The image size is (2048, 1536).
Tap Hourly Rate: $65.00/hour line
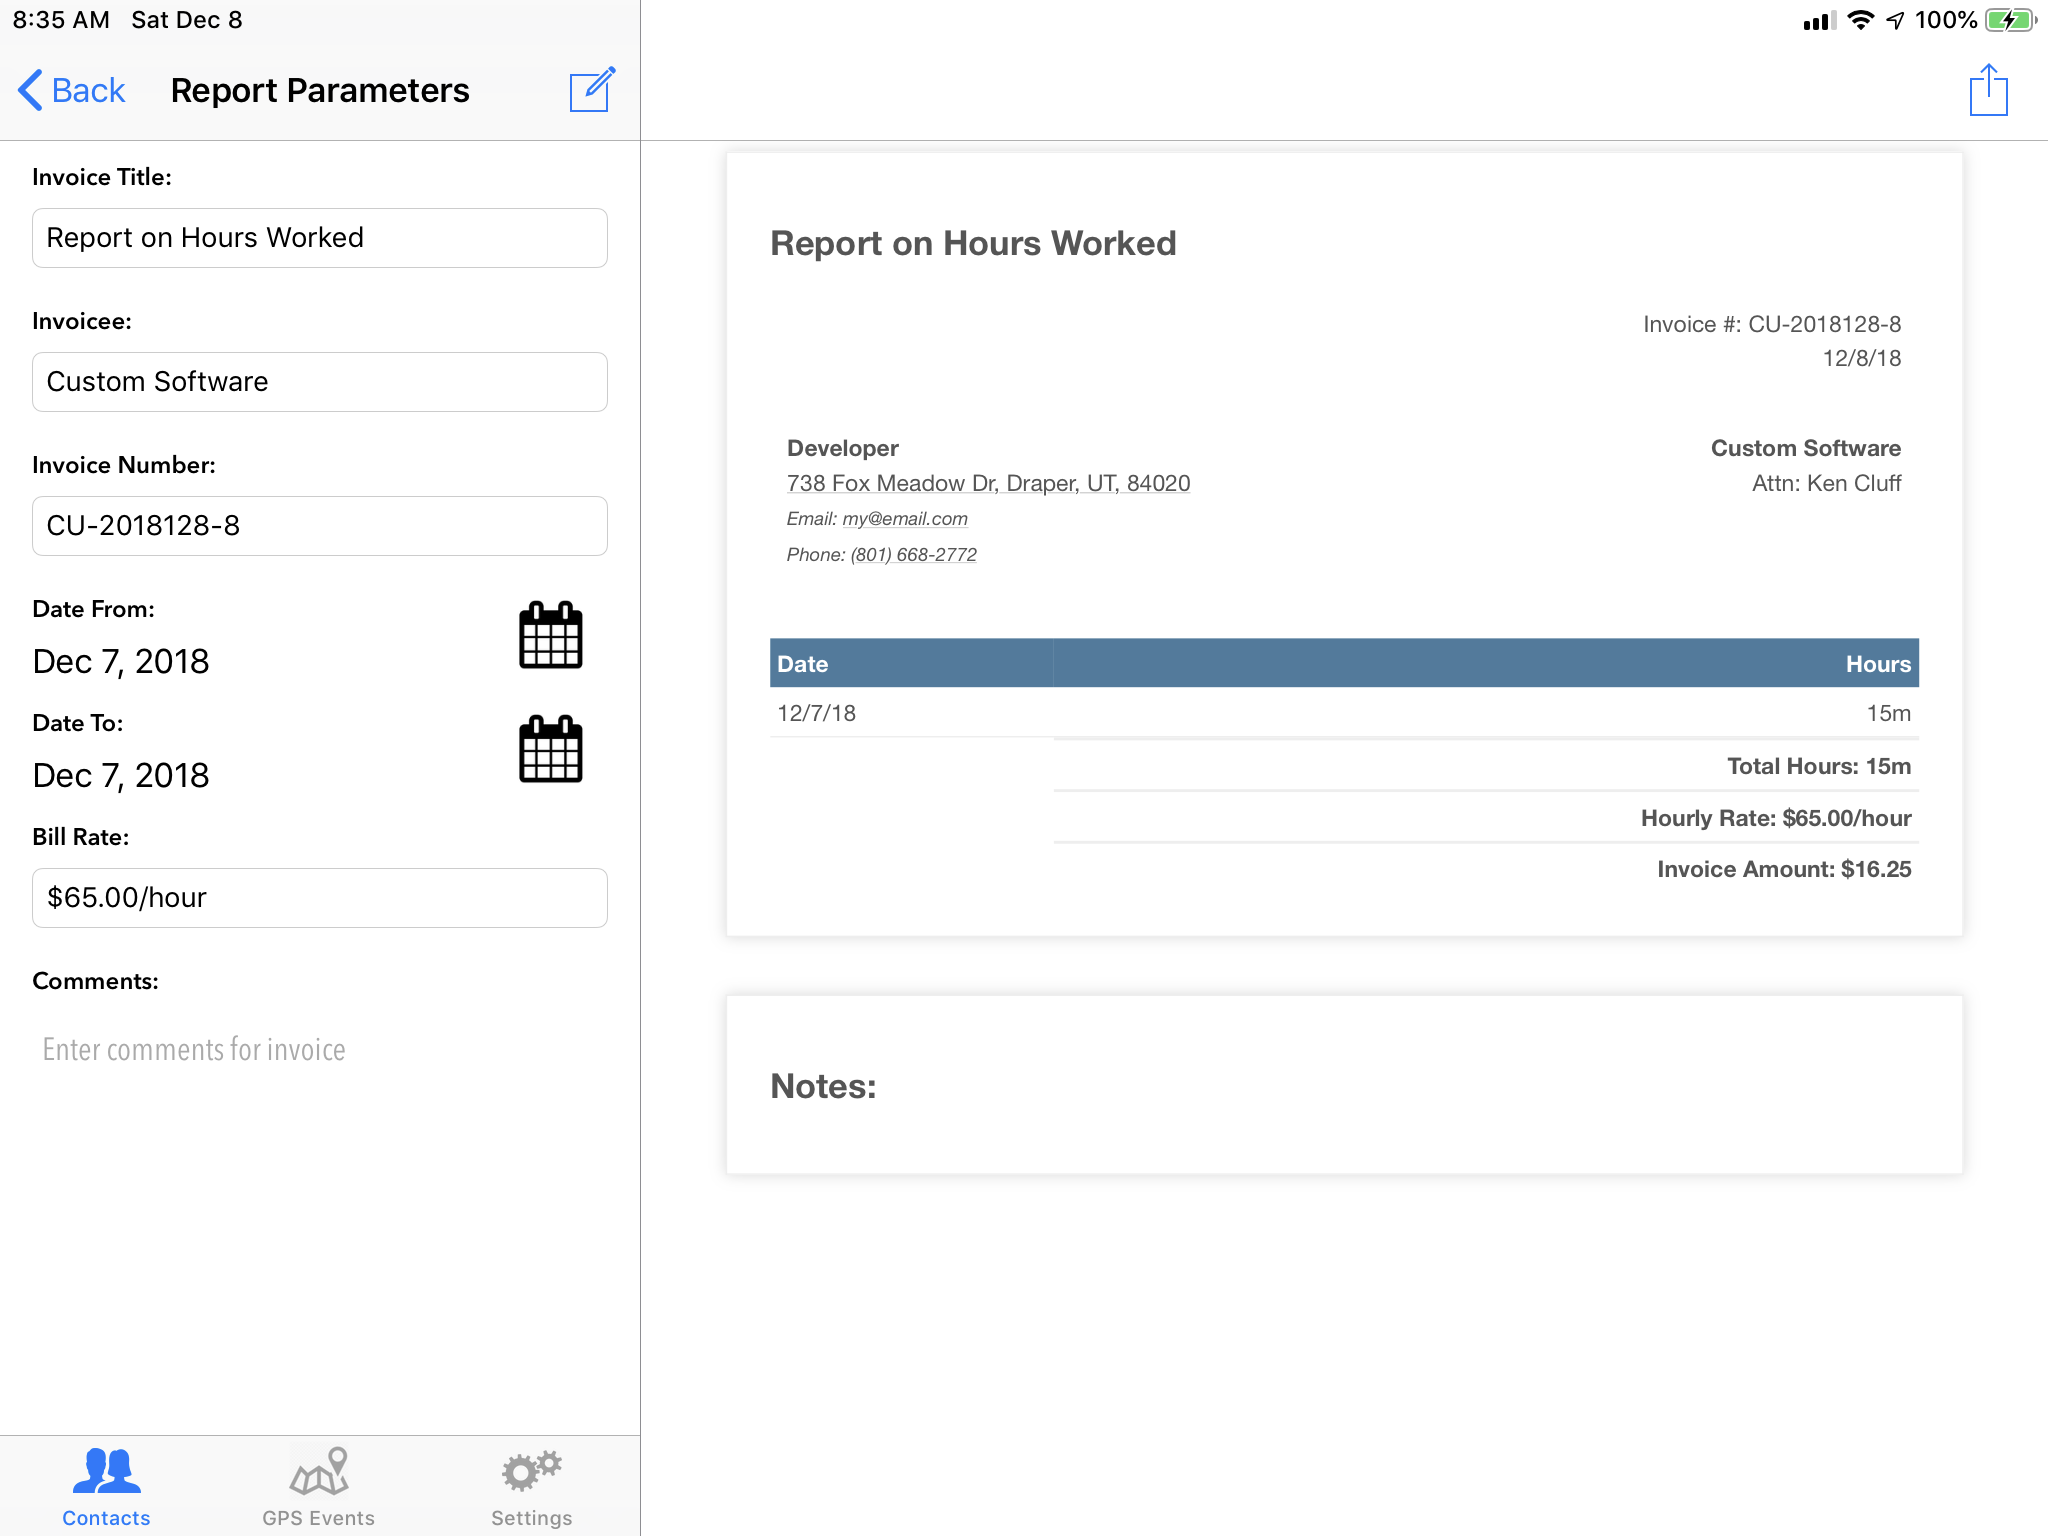(x=1776, y=818)
